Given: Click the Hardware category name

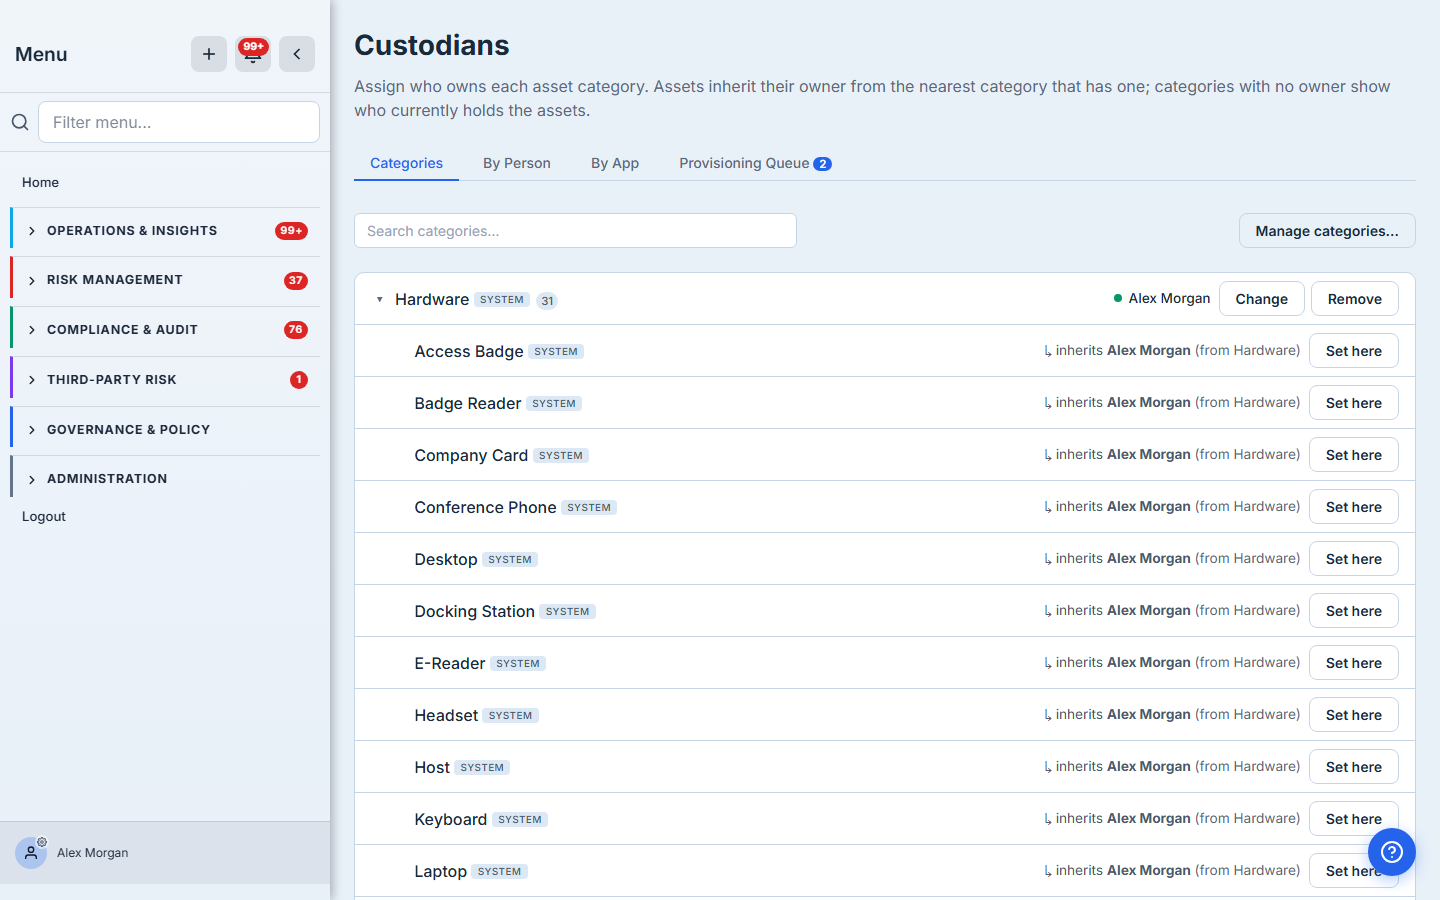Looking at the screenshot, I should pyautogui.click(x=432, y=299).
